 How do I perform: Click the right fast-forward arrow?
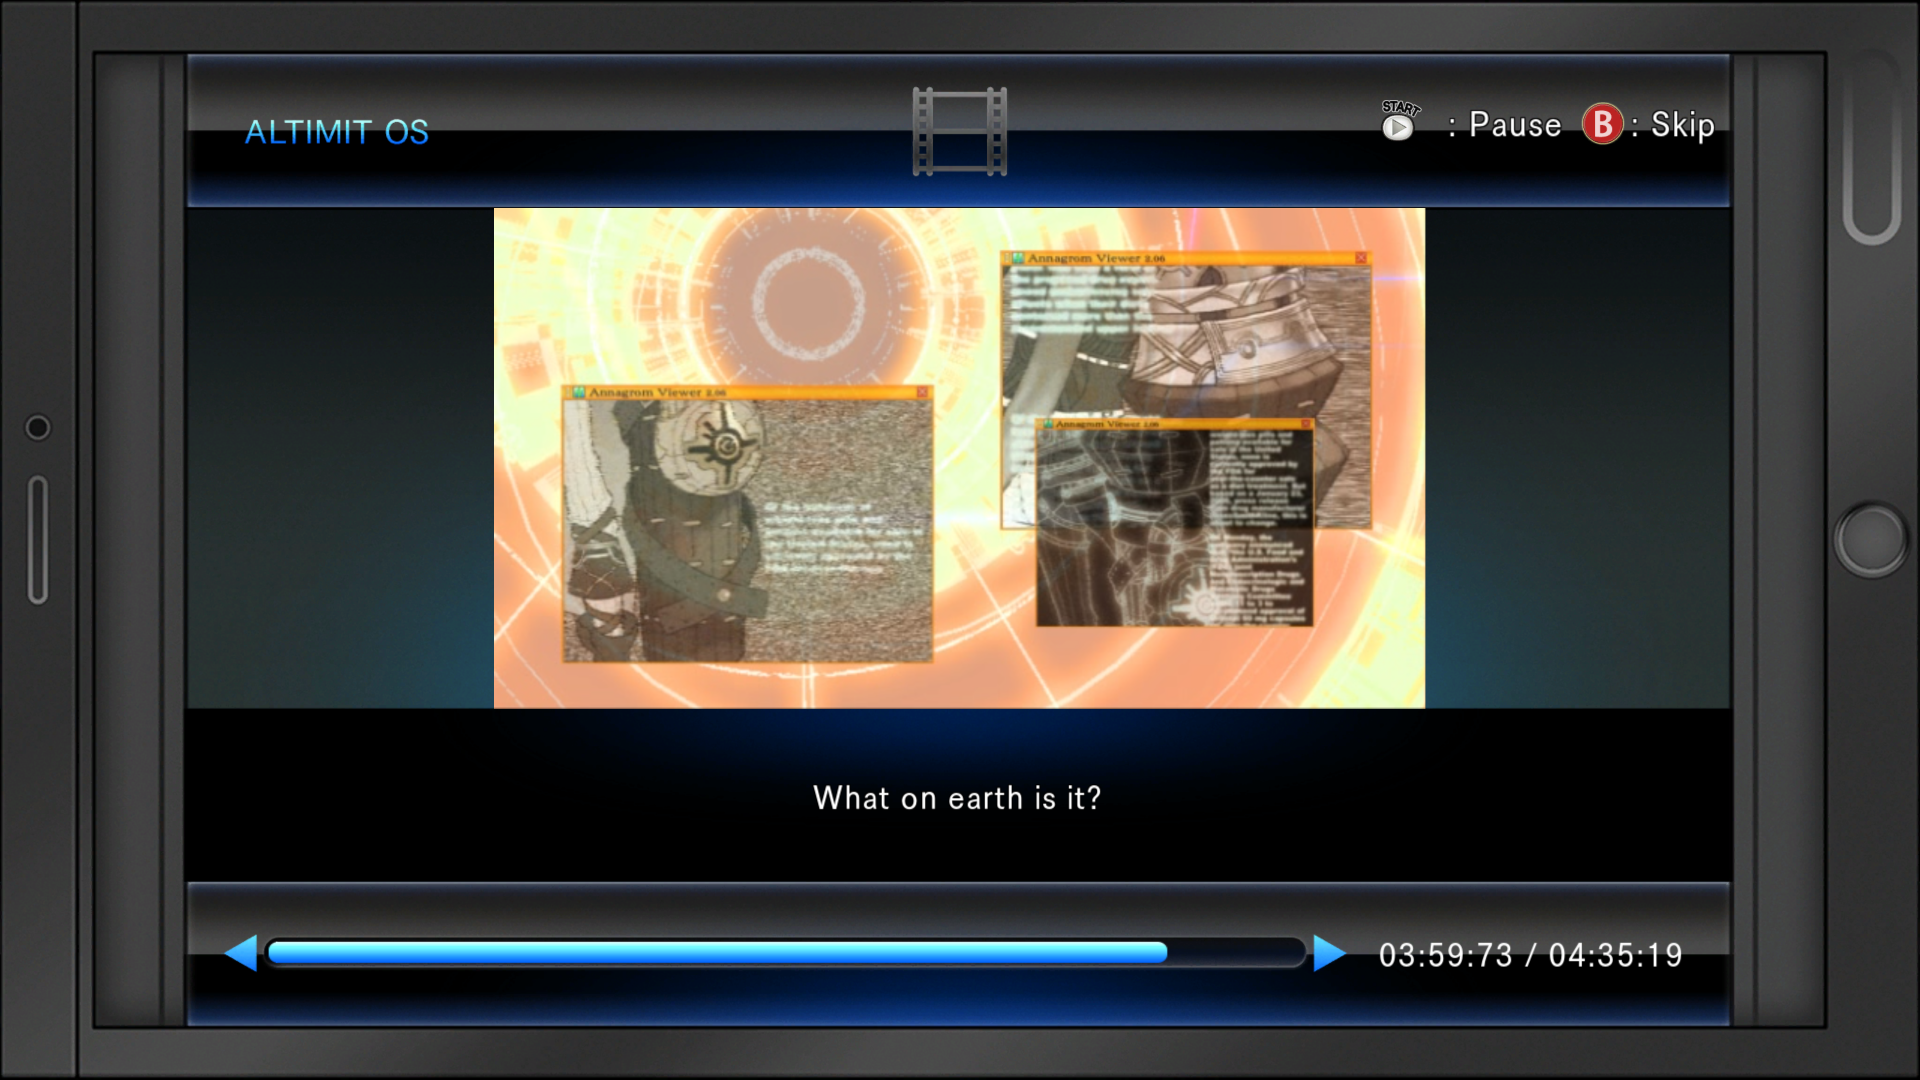coord(1328,953)
